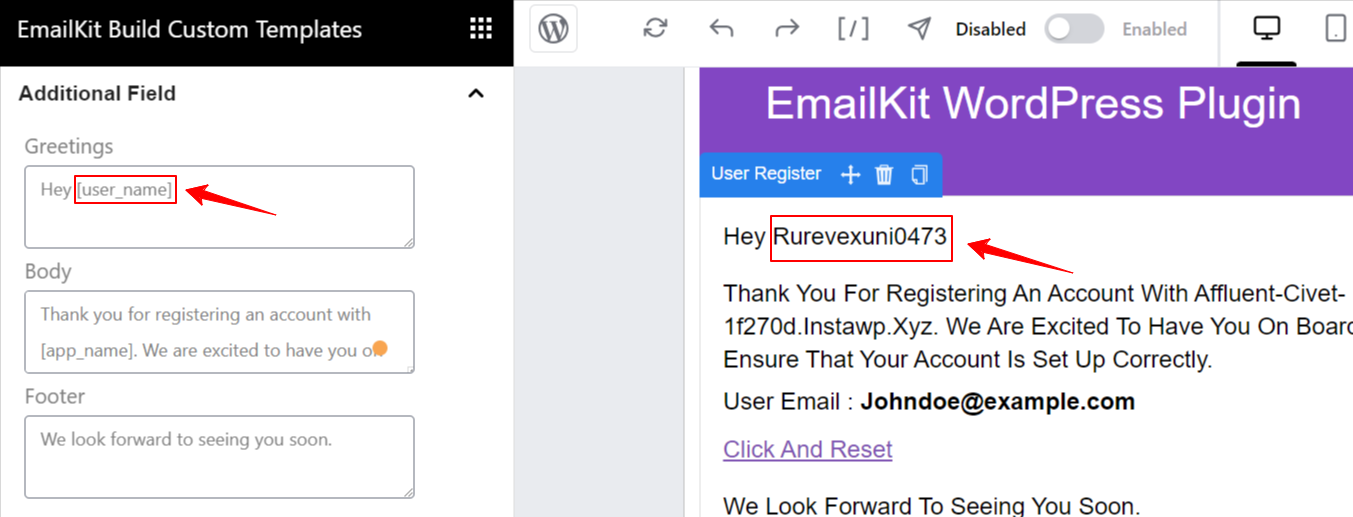Redo the last change
The image size is (1353, 517).
[787, 29]
